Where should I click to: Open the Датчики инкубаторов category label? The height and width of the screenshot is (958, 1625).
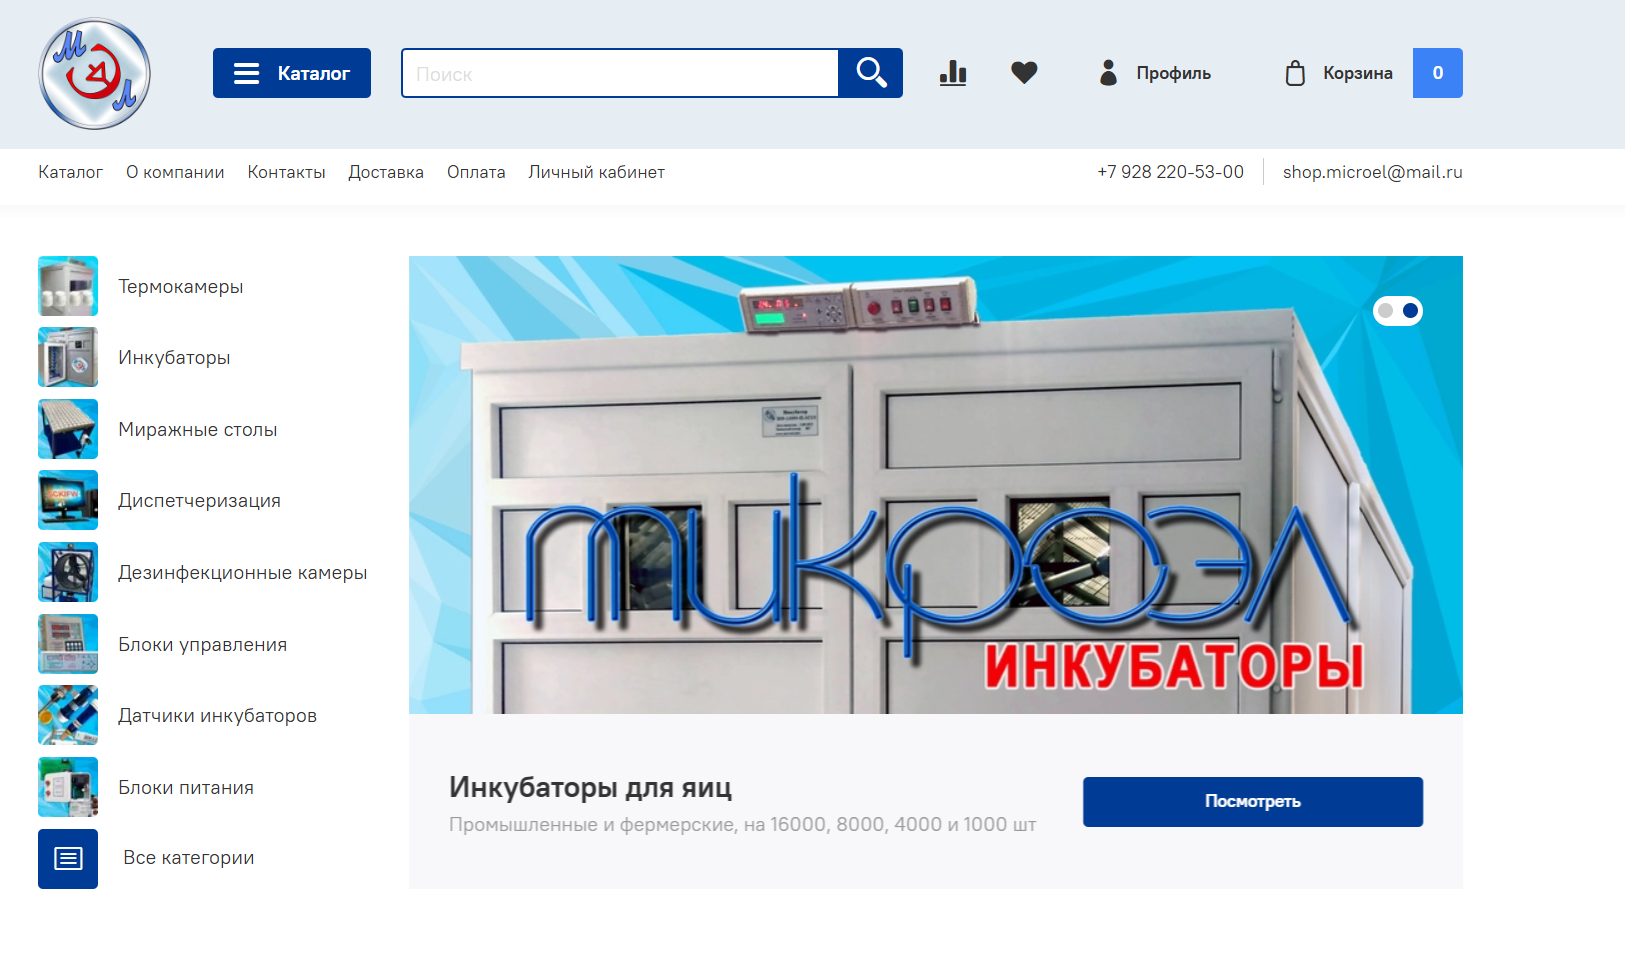click(217, 715)
